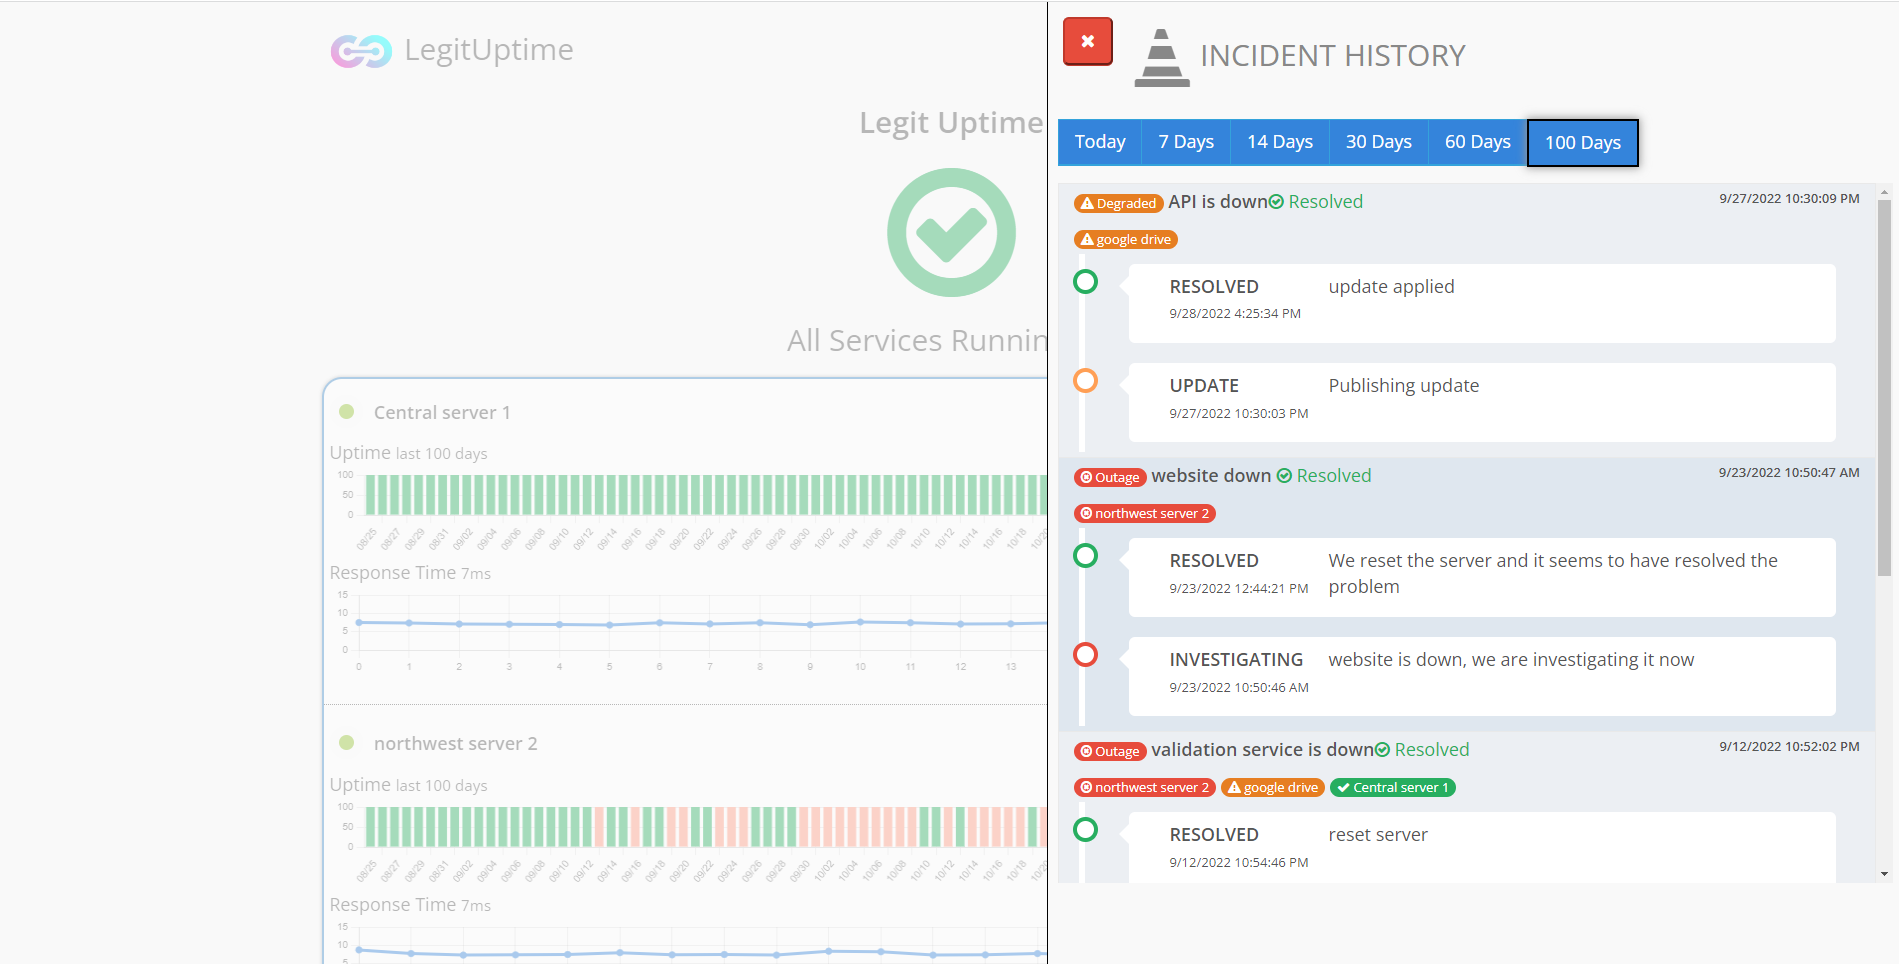The image size is (1899, 964).
Task: Click northwest server 2 tag under validation service
Action: [1145, 787]
